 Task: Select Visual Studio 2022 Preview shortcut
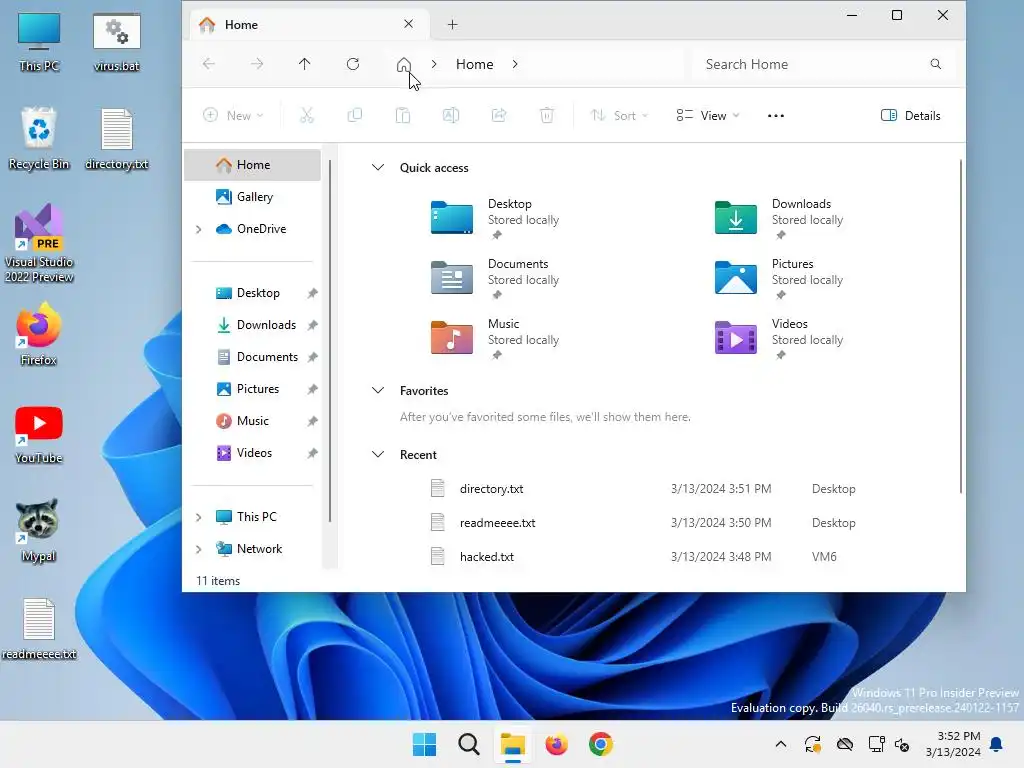39,243
